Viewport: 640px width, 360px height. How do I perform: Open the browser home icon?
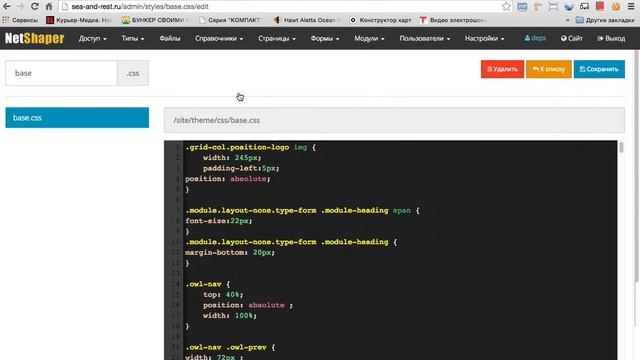coord(49,7)
